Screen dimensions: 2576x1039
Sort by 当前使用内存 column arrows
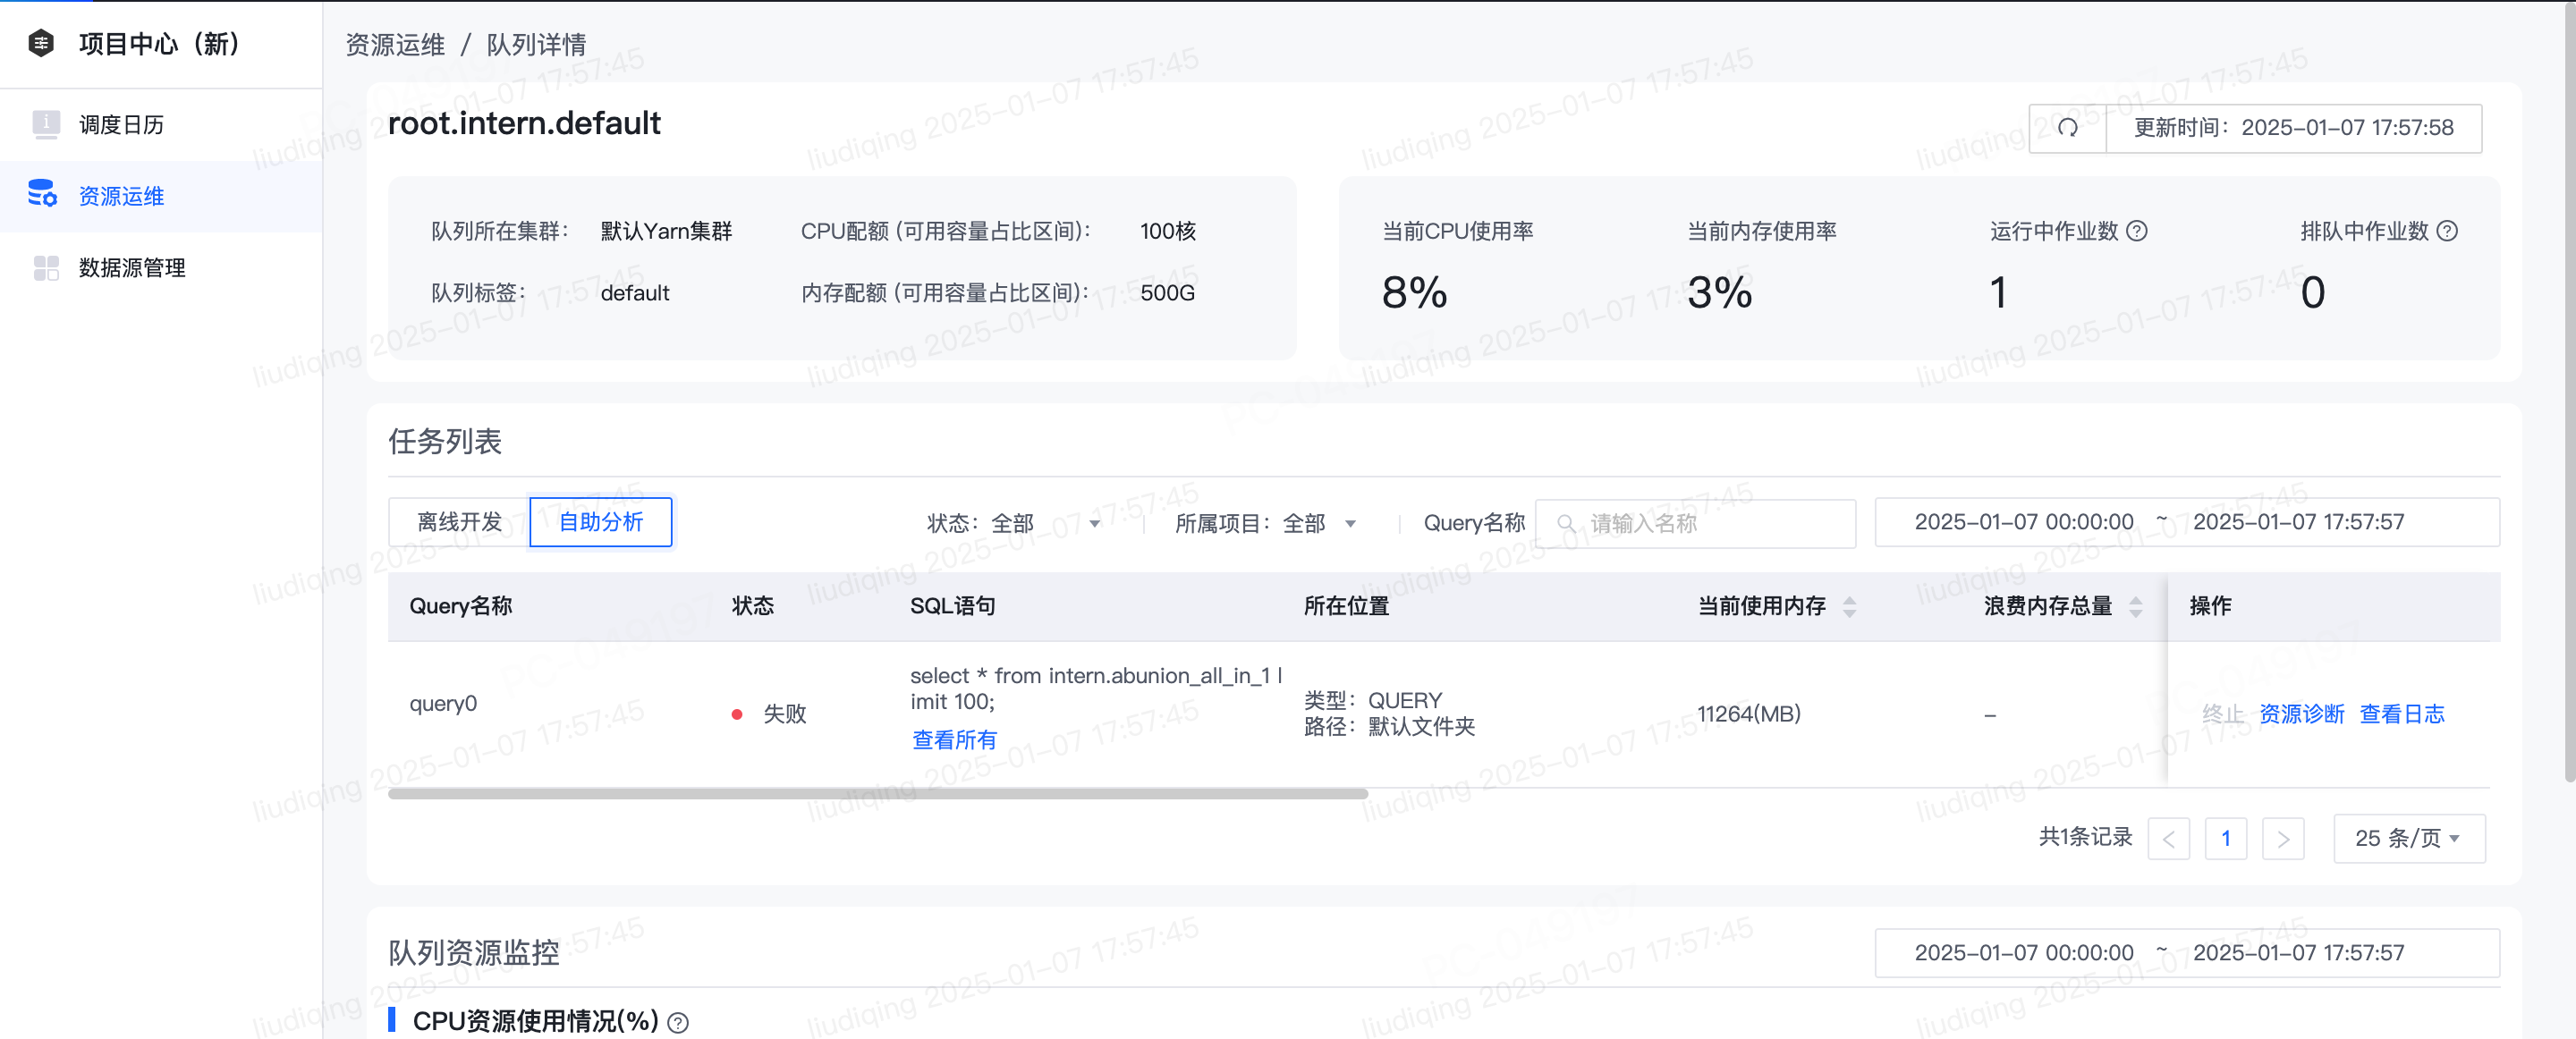pos(1849,606)
